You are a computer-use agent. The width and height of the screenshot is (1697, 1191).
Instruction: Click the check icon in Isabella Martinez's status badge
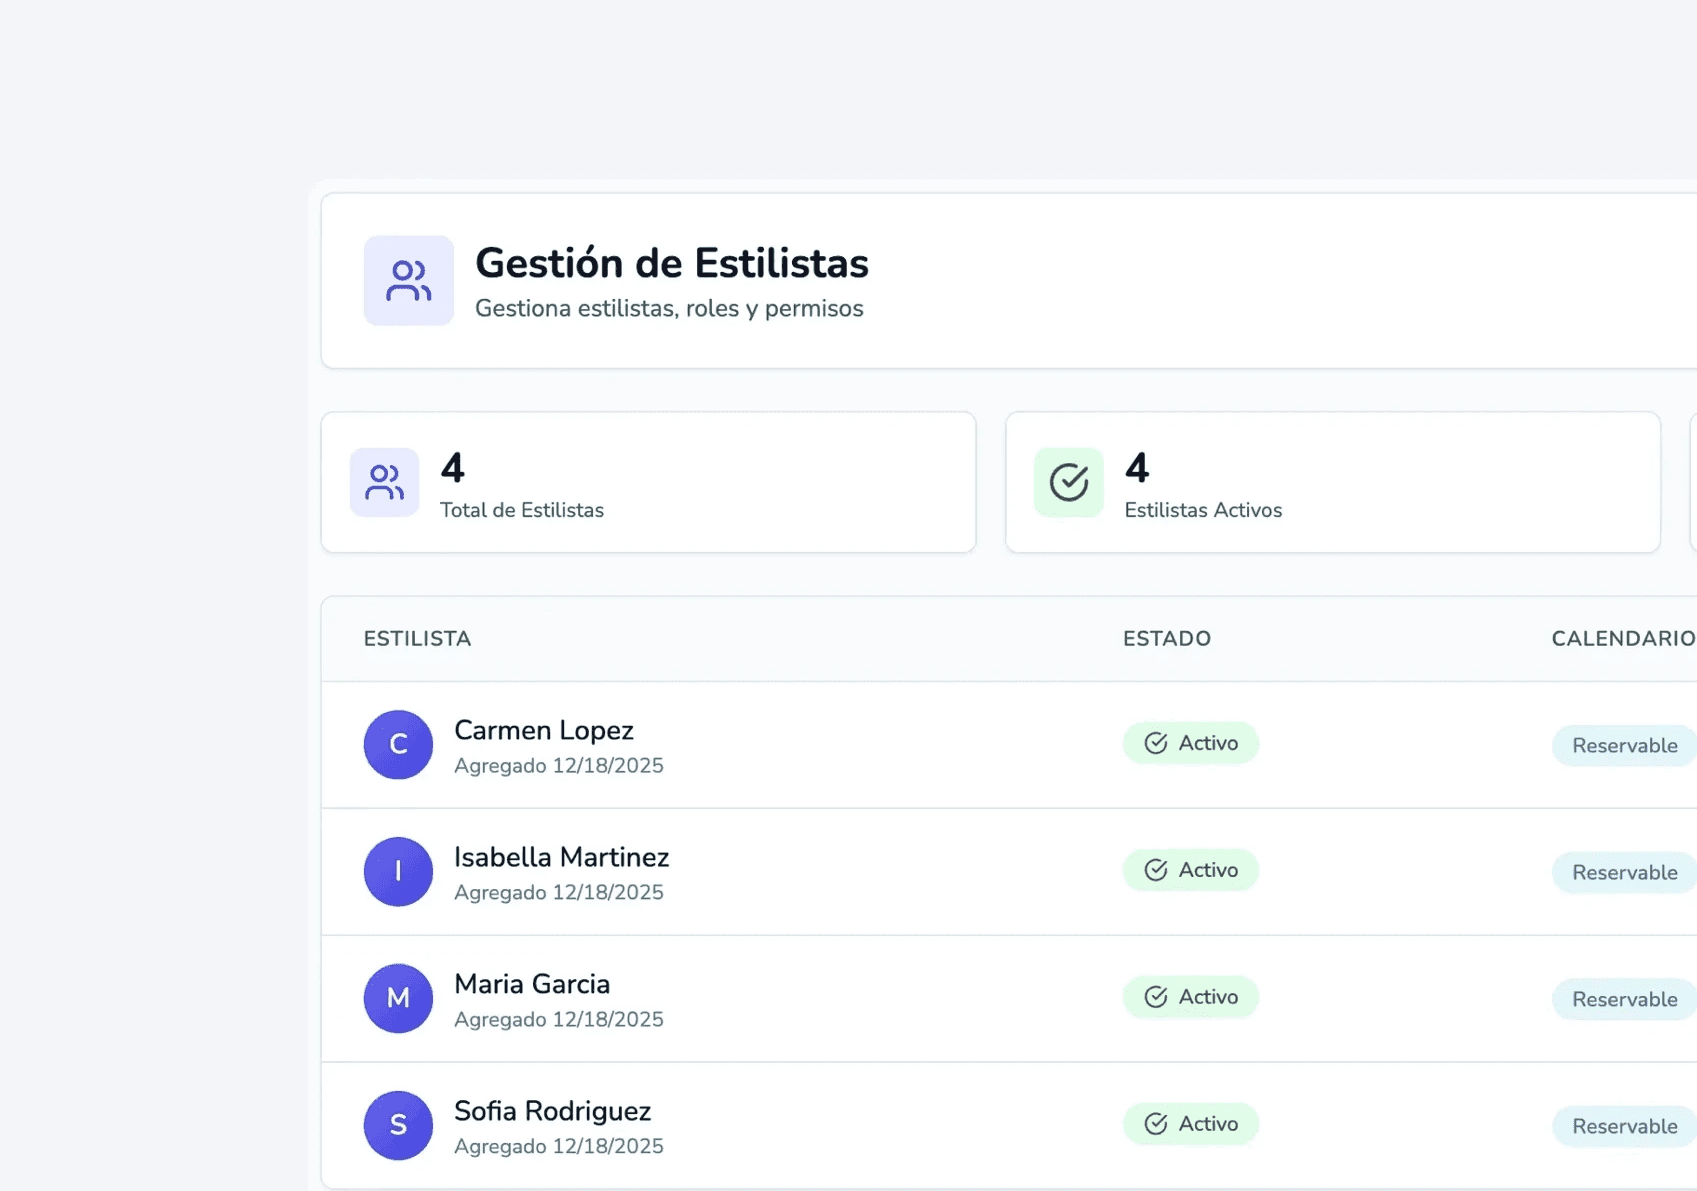1157,870
